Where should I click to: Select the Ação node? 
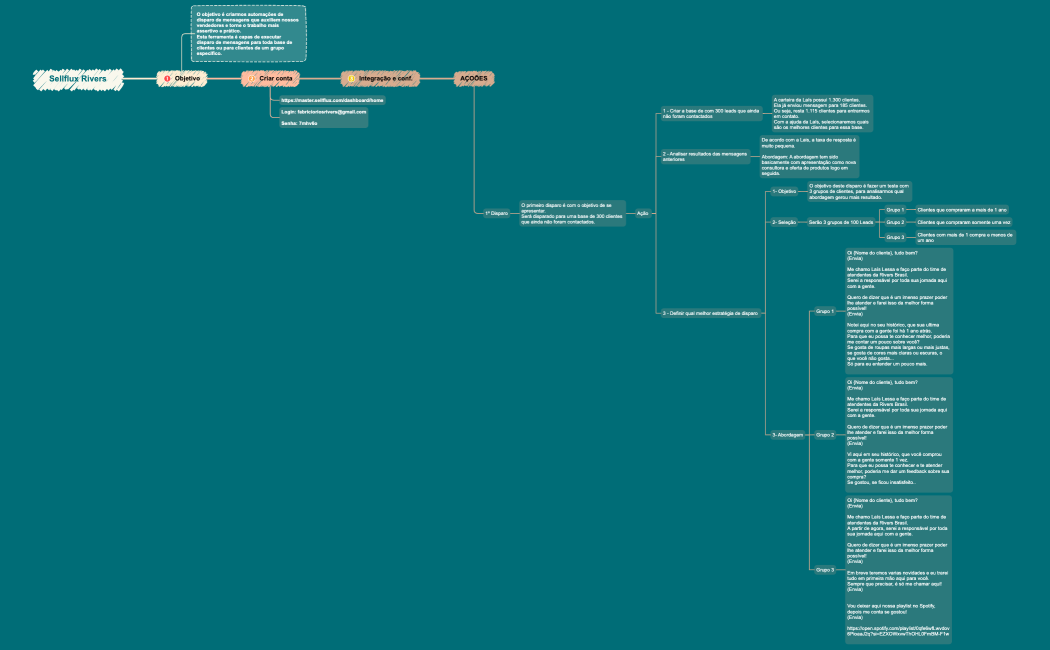pyautogui.click(x=643, y=213)
